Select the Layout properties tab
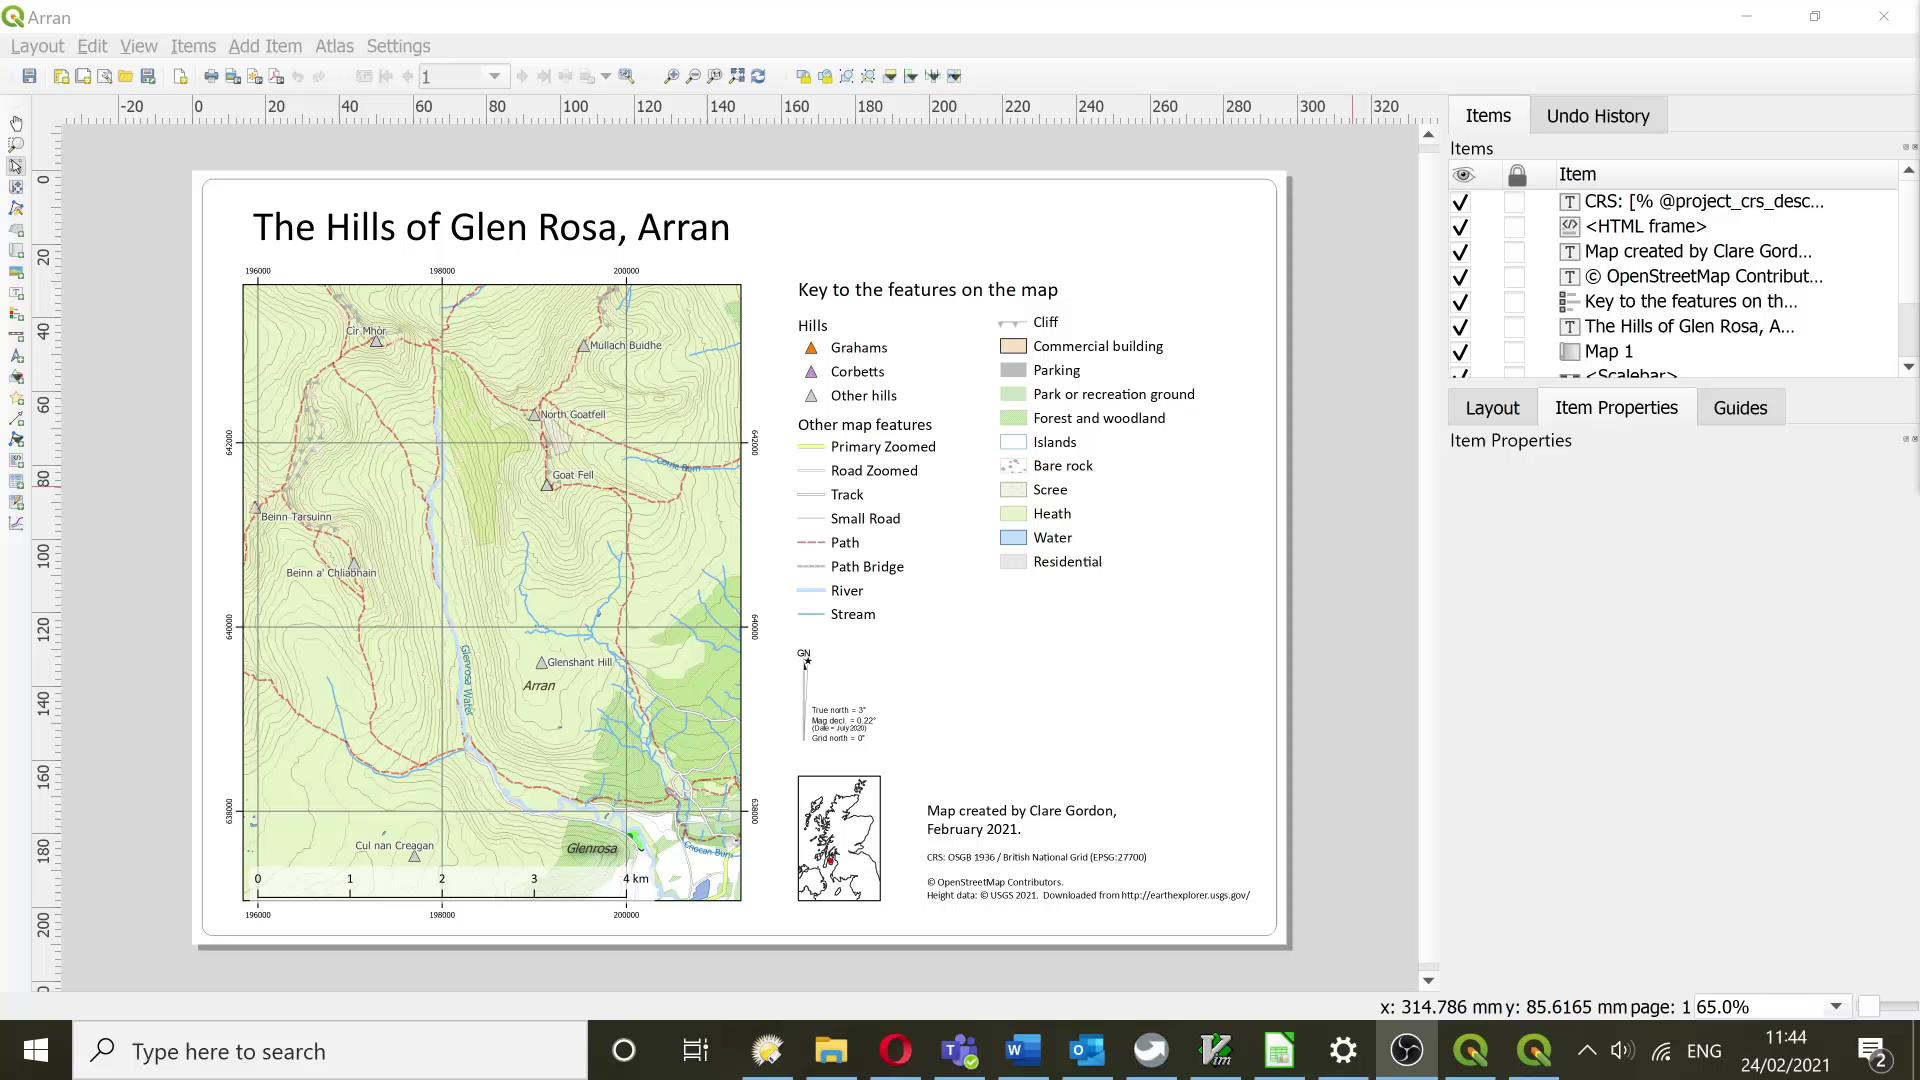This screenshot has width=1920, height=1080. (x=1491, y=407)
